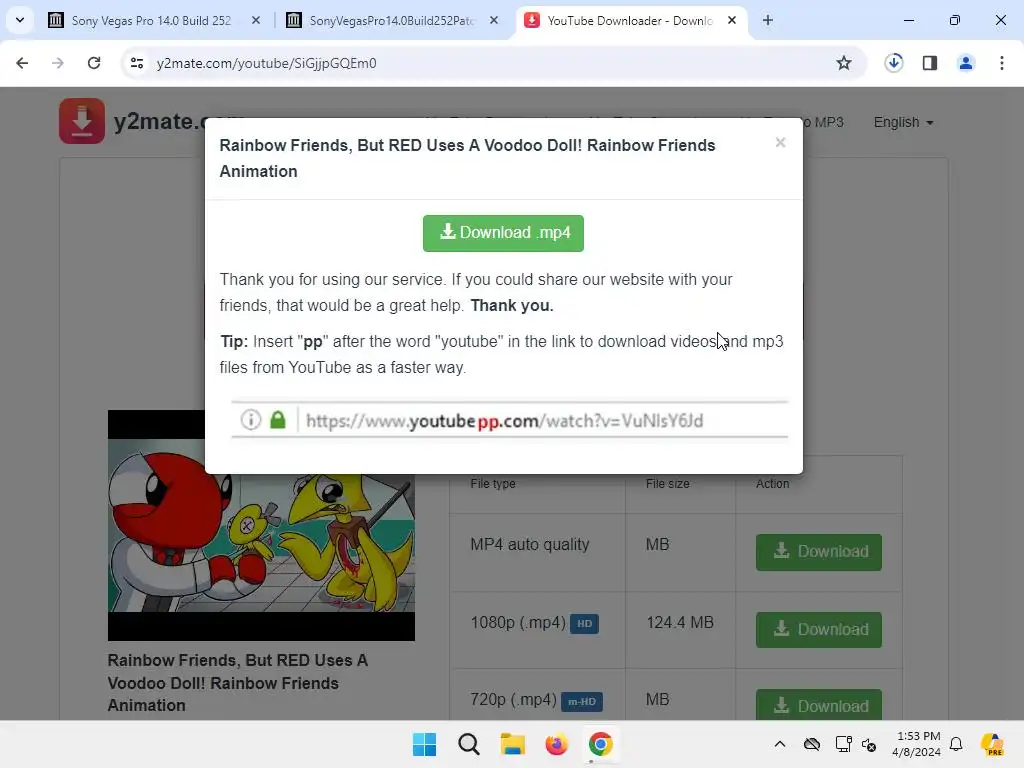Click the File size column header
The image size is (1024, 768).
tap(667, 484)
